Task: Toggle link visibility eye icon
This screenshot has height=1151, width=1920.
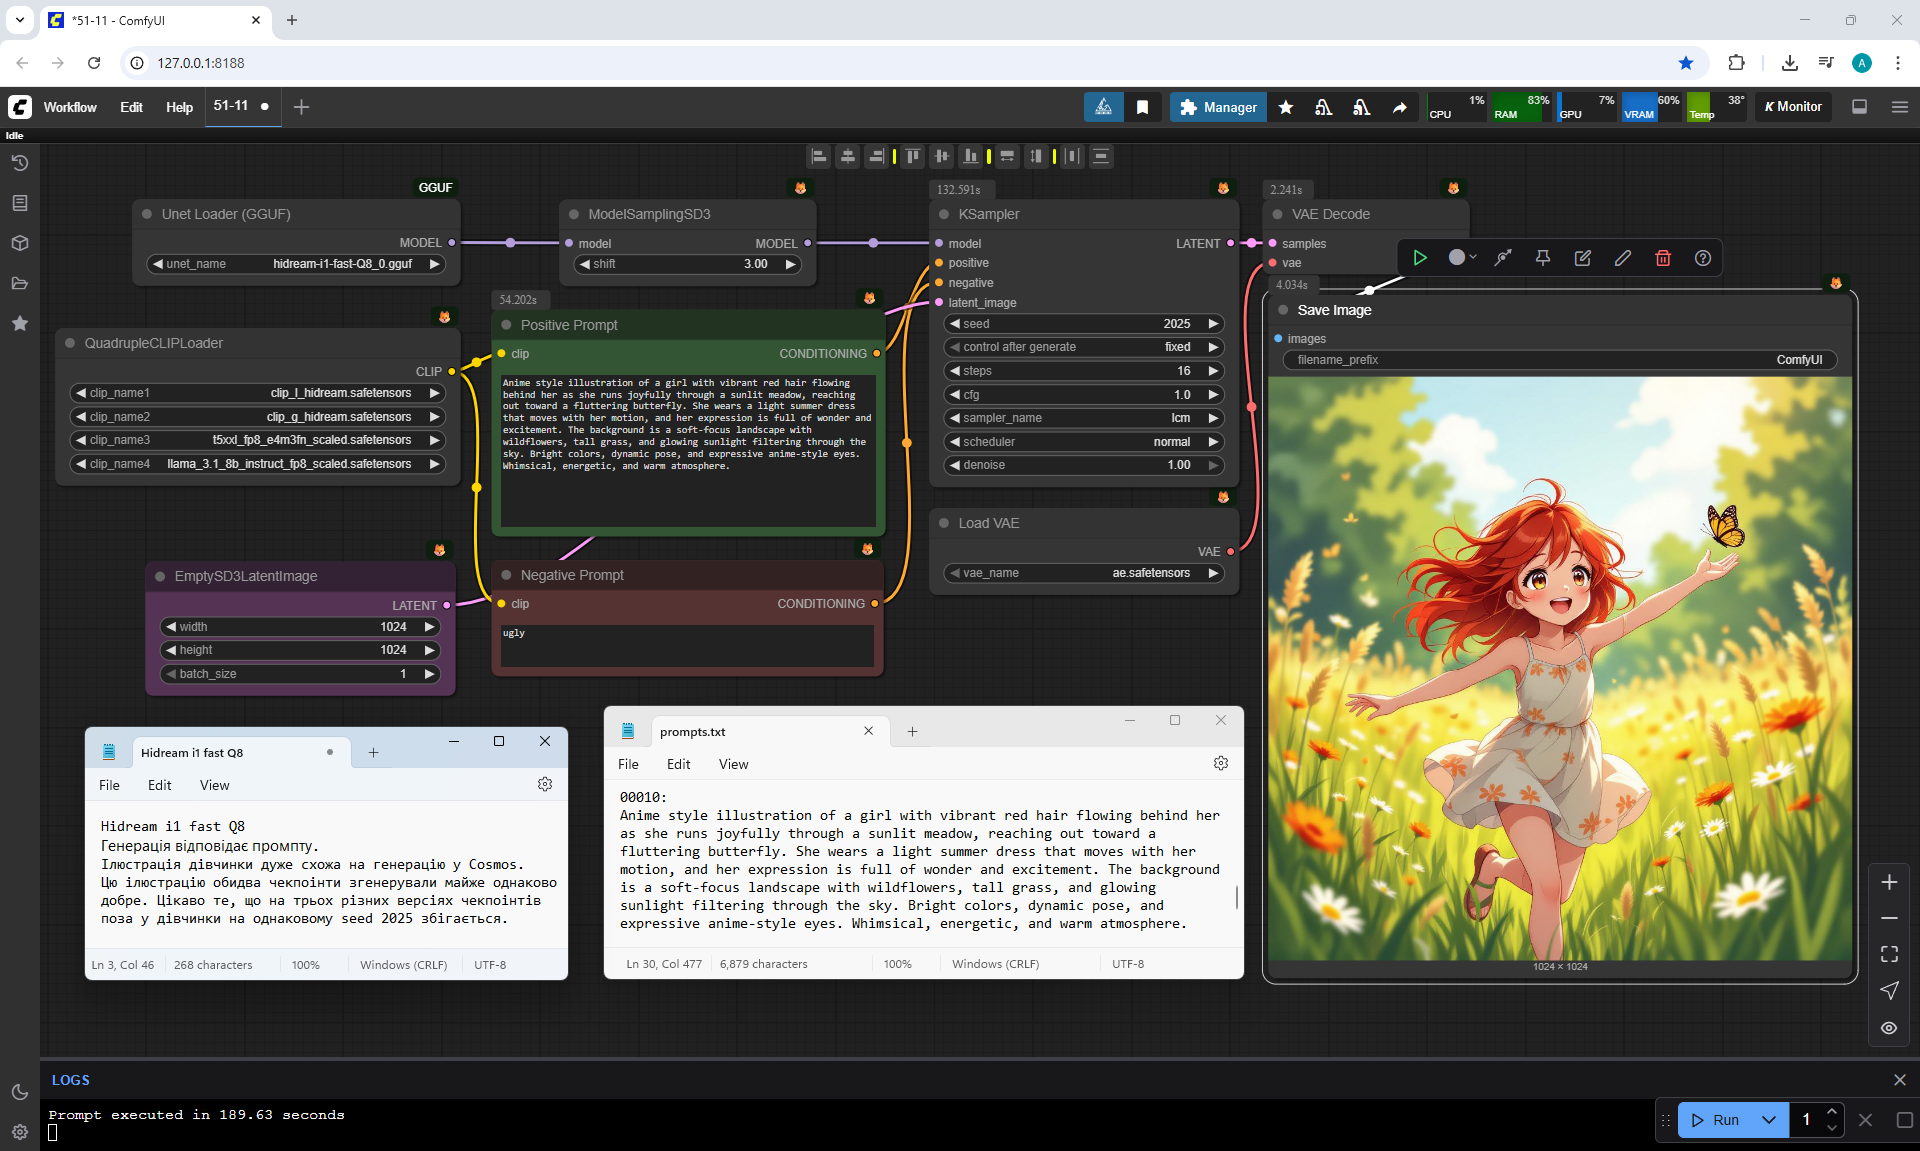Action: pyautogui.click(x=1889, y=1028)
